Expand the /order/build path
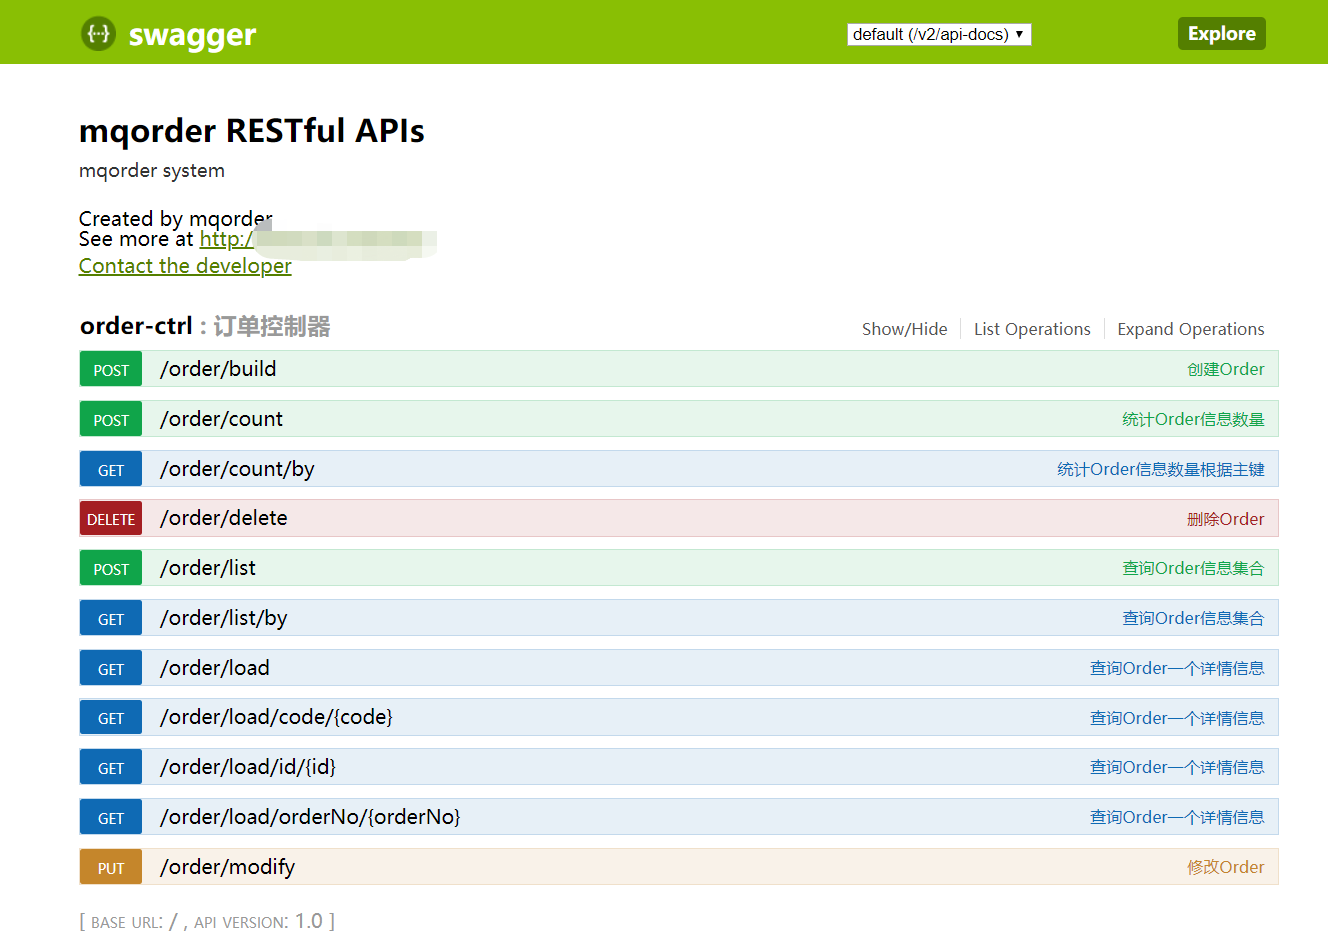 (218, 369)
